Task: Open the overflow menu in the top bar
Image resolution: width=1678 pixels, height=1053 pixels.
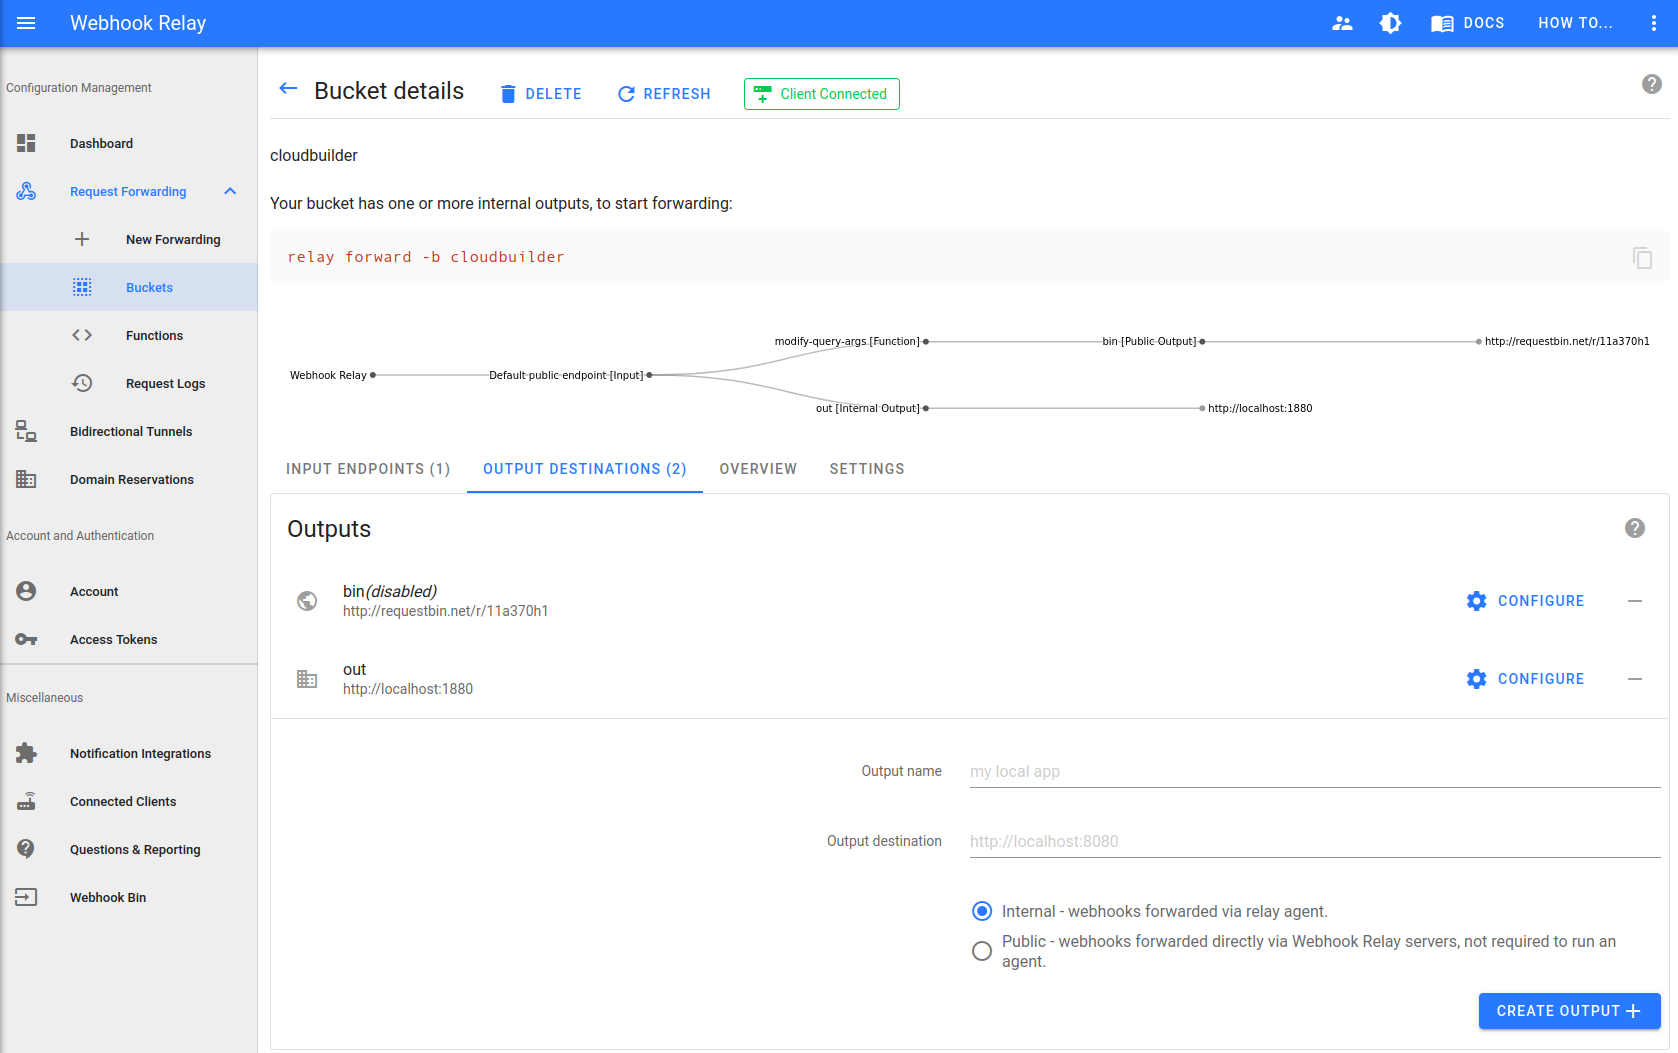Action: click(x=1654, y=22)
